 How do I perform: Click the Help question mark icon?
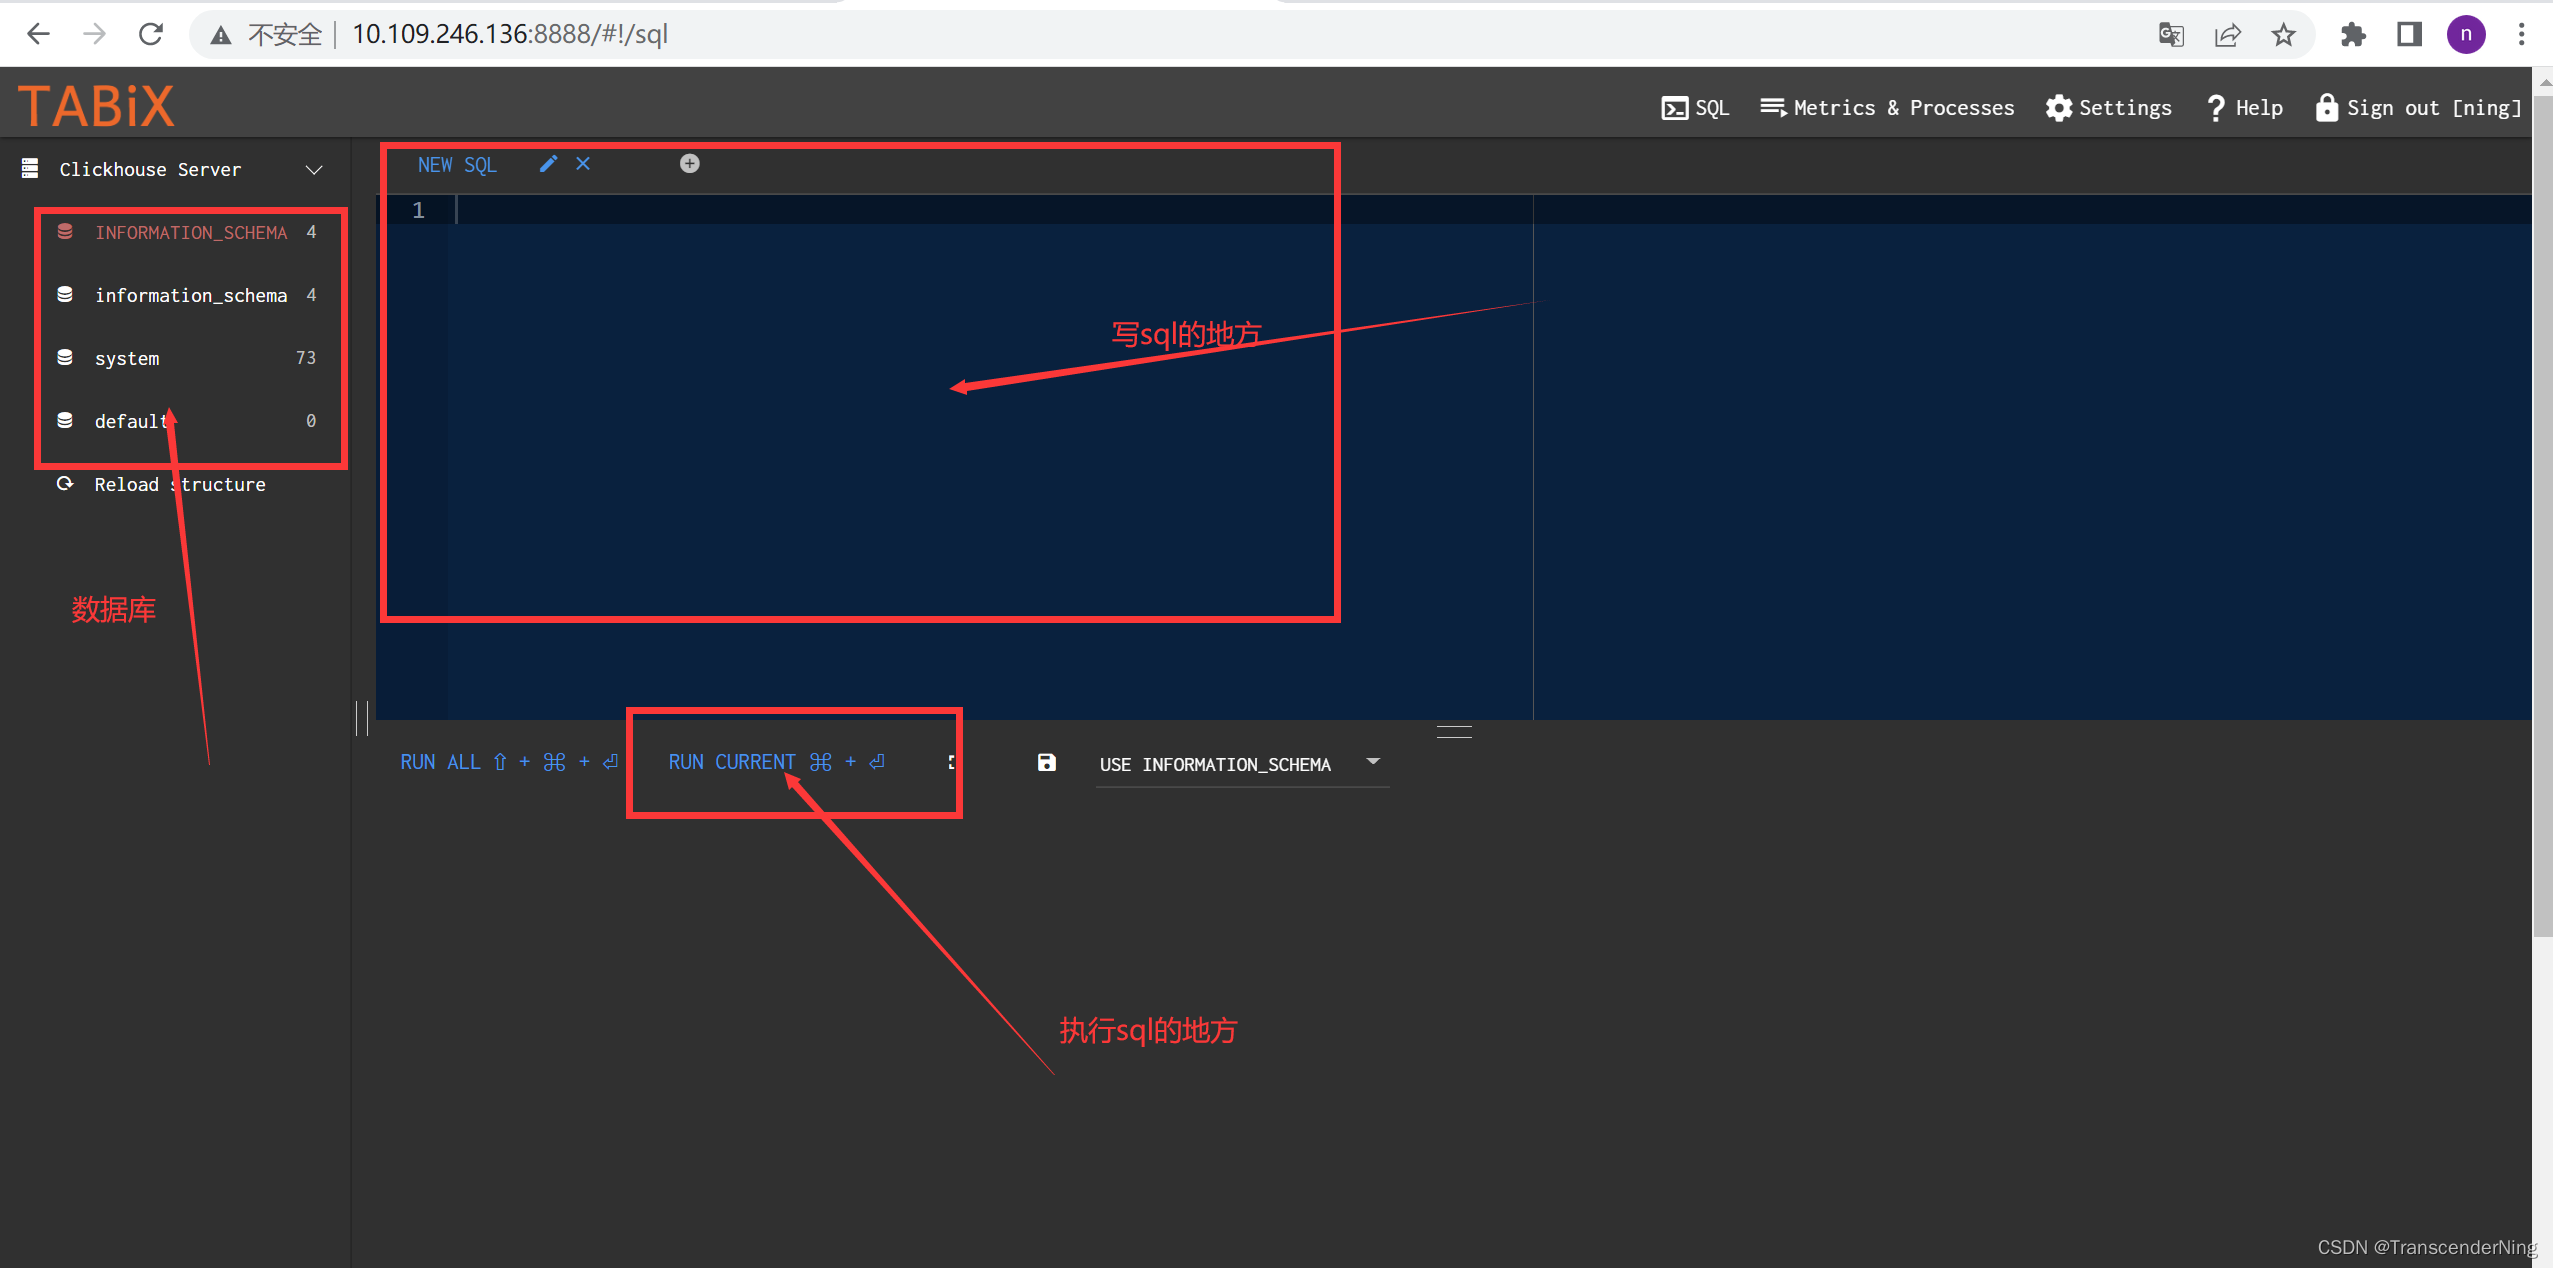pyautogui.click(x=2216, y=107)
